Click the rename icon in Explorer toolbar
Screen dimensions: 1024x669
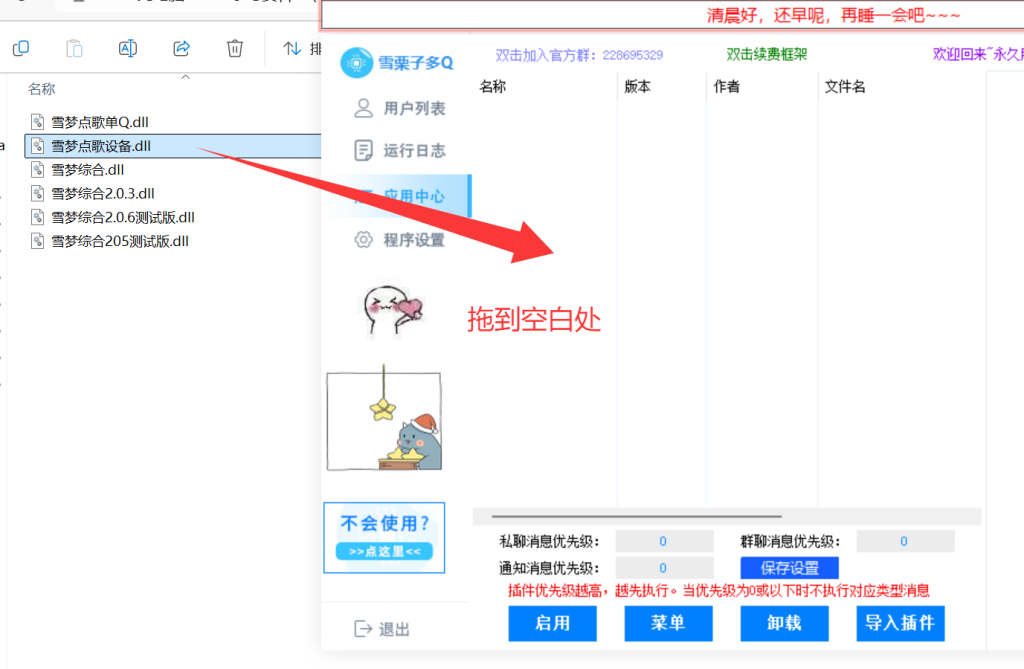(x=127, y=48)
